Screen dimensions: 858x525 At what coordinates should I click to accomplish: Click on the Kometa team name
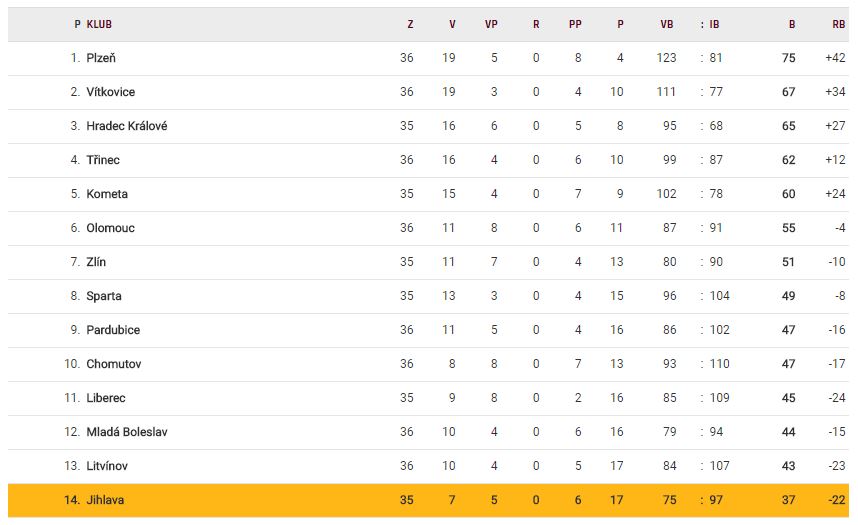click(107, 194)
